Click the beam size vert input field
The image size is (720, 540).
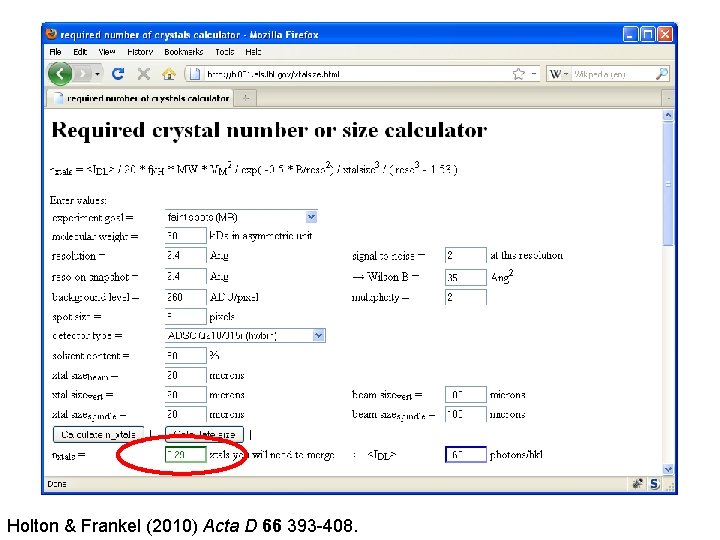pos(466,394)
